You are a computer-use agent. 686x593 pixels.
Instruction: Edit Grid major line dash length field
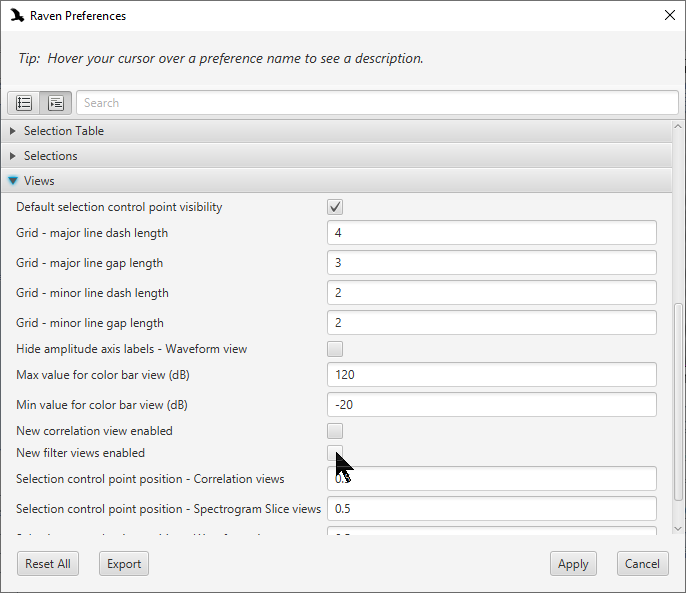pos(492,233)
